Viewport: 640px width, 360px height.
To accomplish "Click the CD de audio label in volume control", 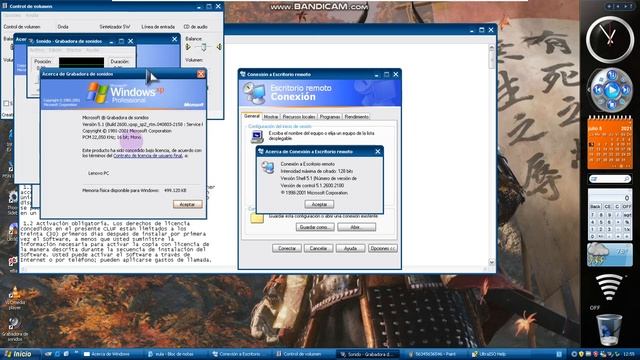I will [196, 27].
